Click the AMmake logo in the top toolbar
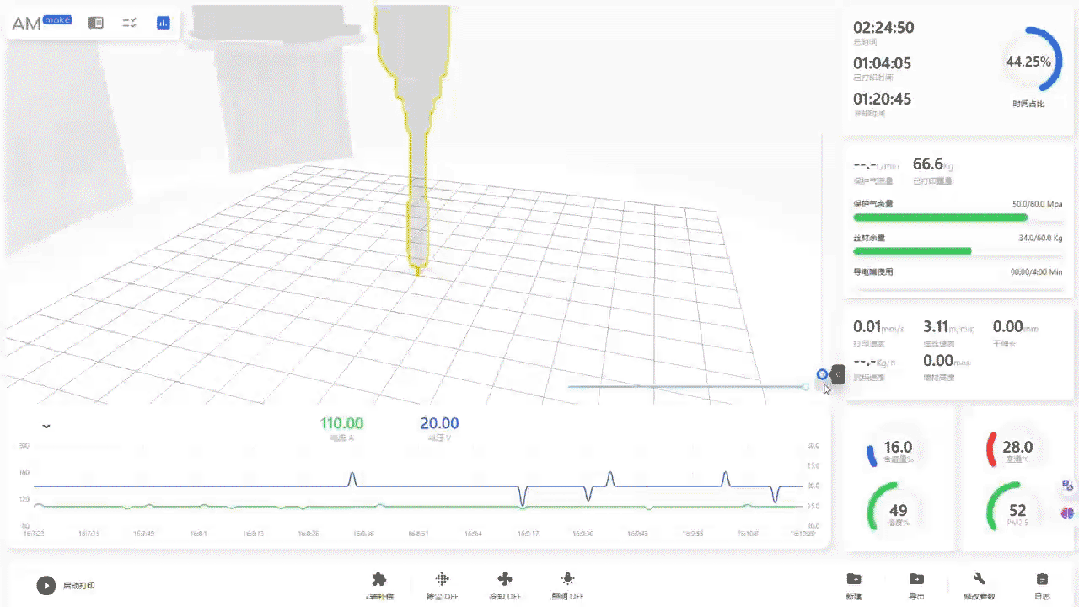This screenshot has width=1079, height=607. pos(28,21)
